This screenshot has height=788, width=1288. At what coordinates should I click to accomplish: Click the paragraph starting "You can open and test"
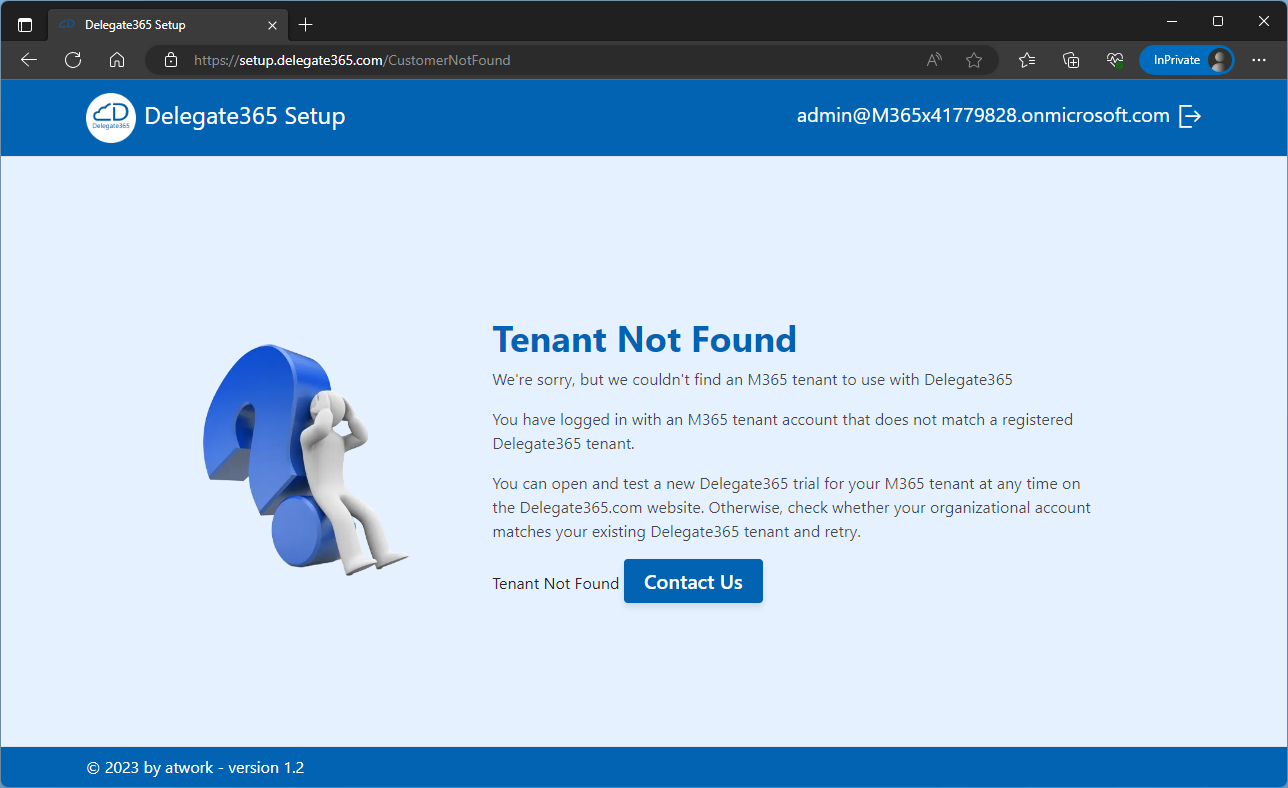(x=792, y=508)
